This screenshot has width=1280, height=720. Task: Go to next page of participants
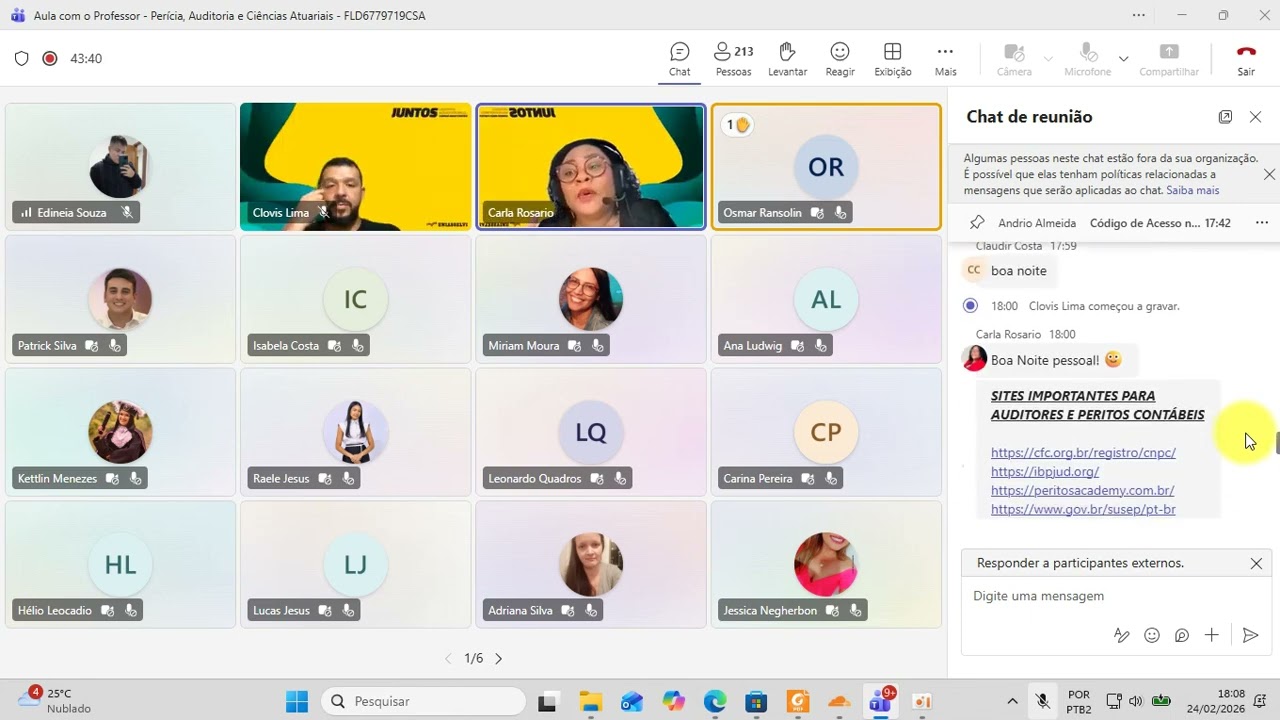[x=498, y=658]
